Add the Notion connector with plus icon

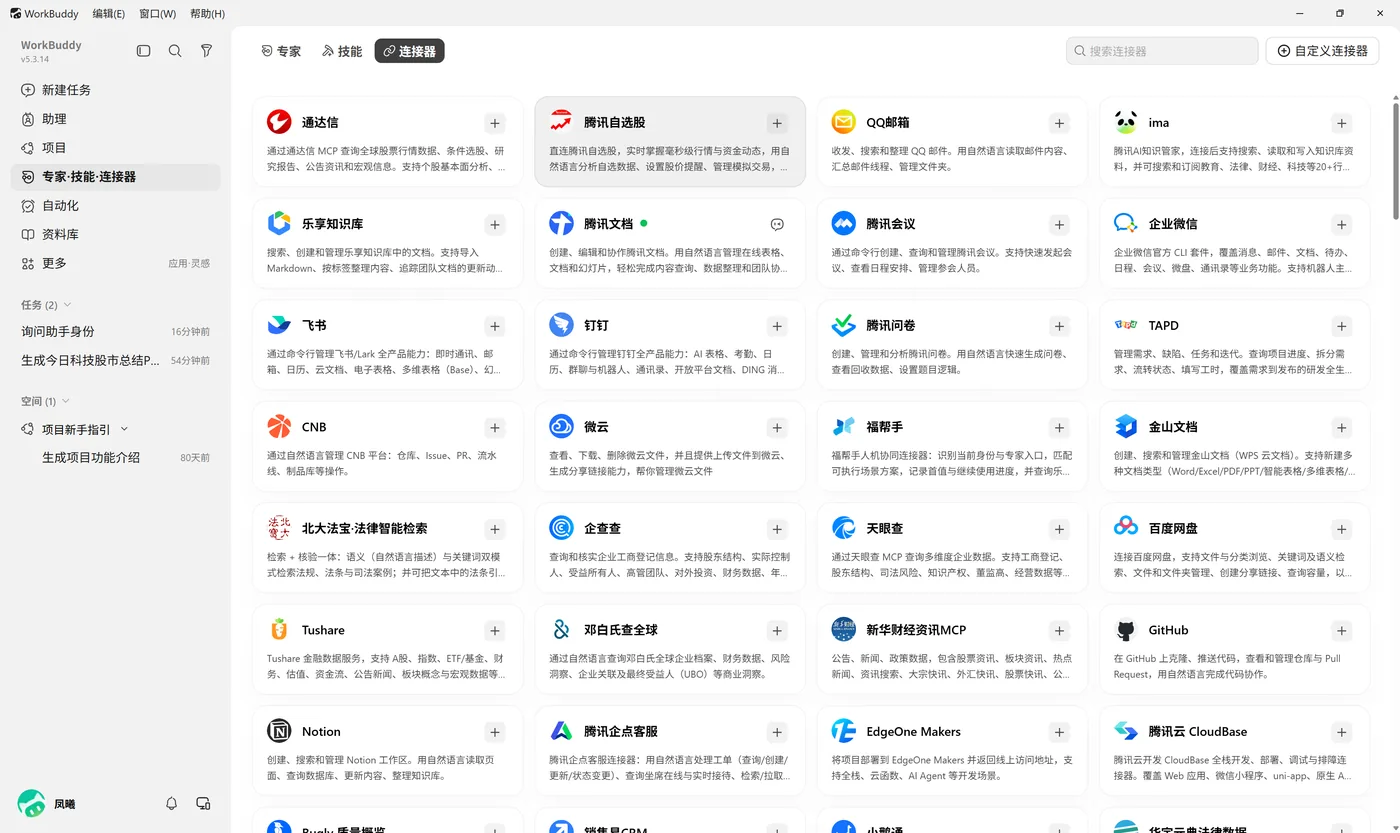coord(495,733)
